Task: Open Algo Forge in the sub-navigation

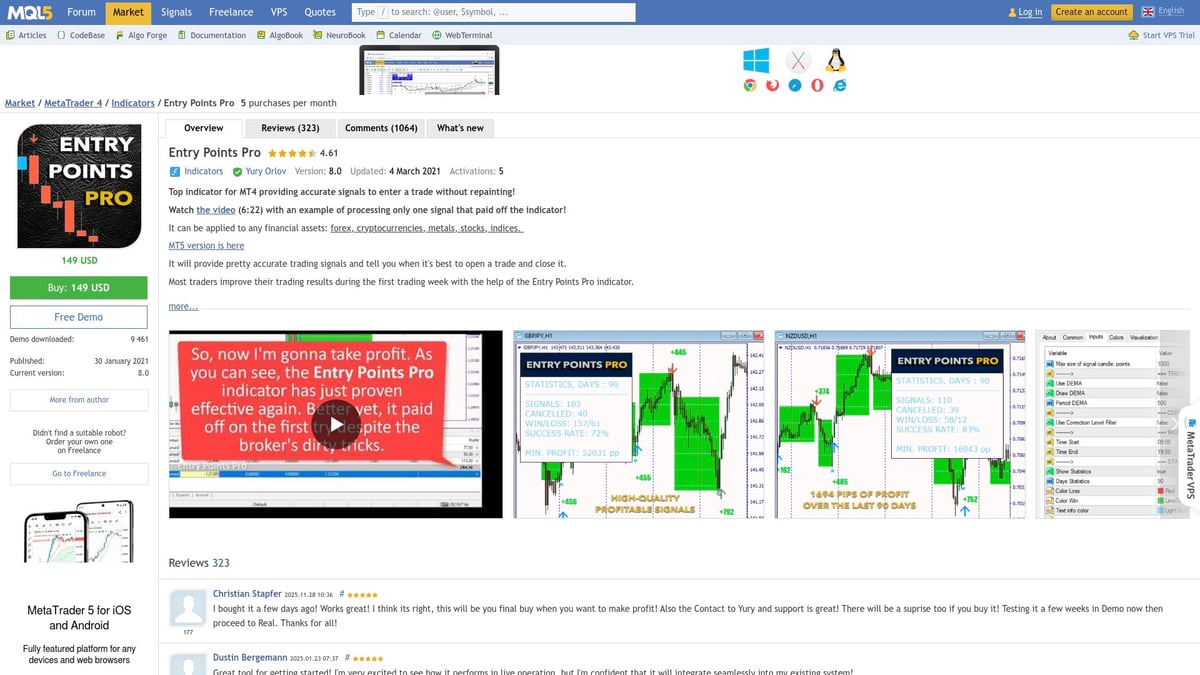Action: pyautogui.click(x=142, y=35)
